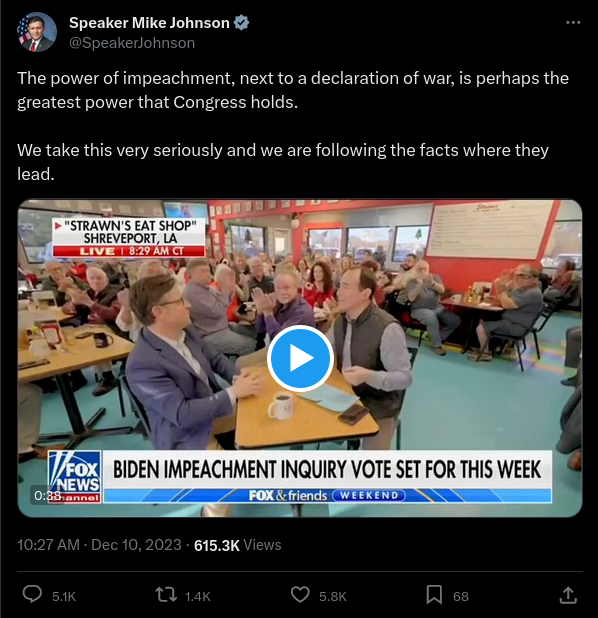Click the tweet text about impeachment power
598x618 pixels.
293,126
